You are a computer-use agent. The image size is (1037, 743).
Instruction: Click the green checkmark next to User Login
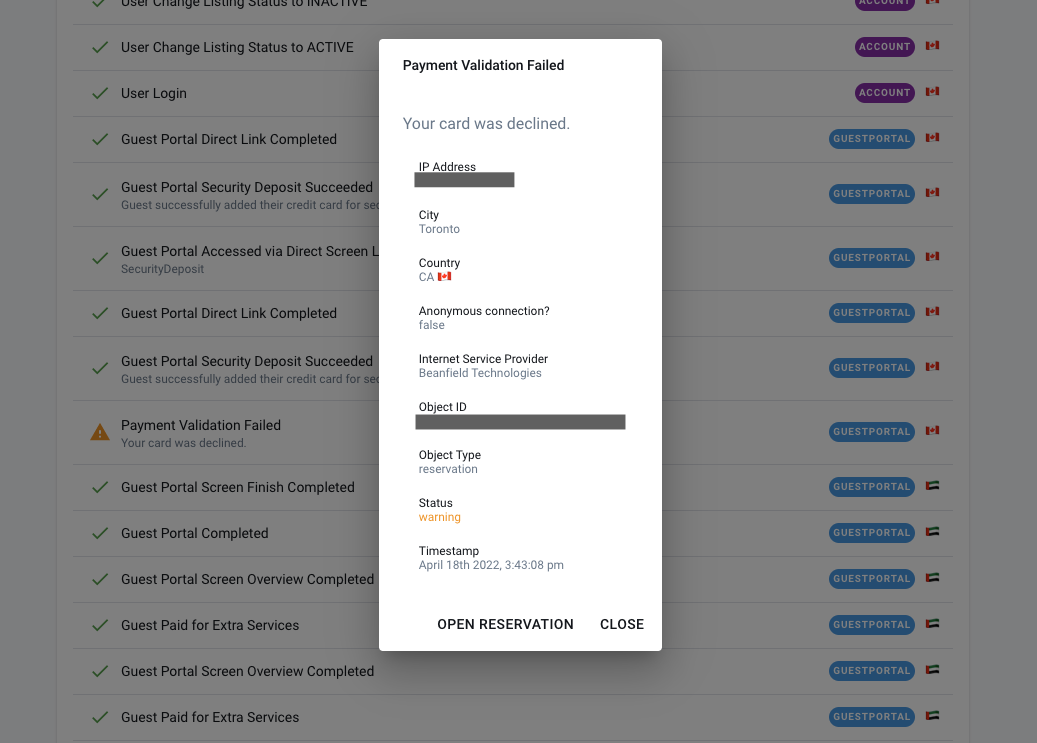tap(99, 93)
